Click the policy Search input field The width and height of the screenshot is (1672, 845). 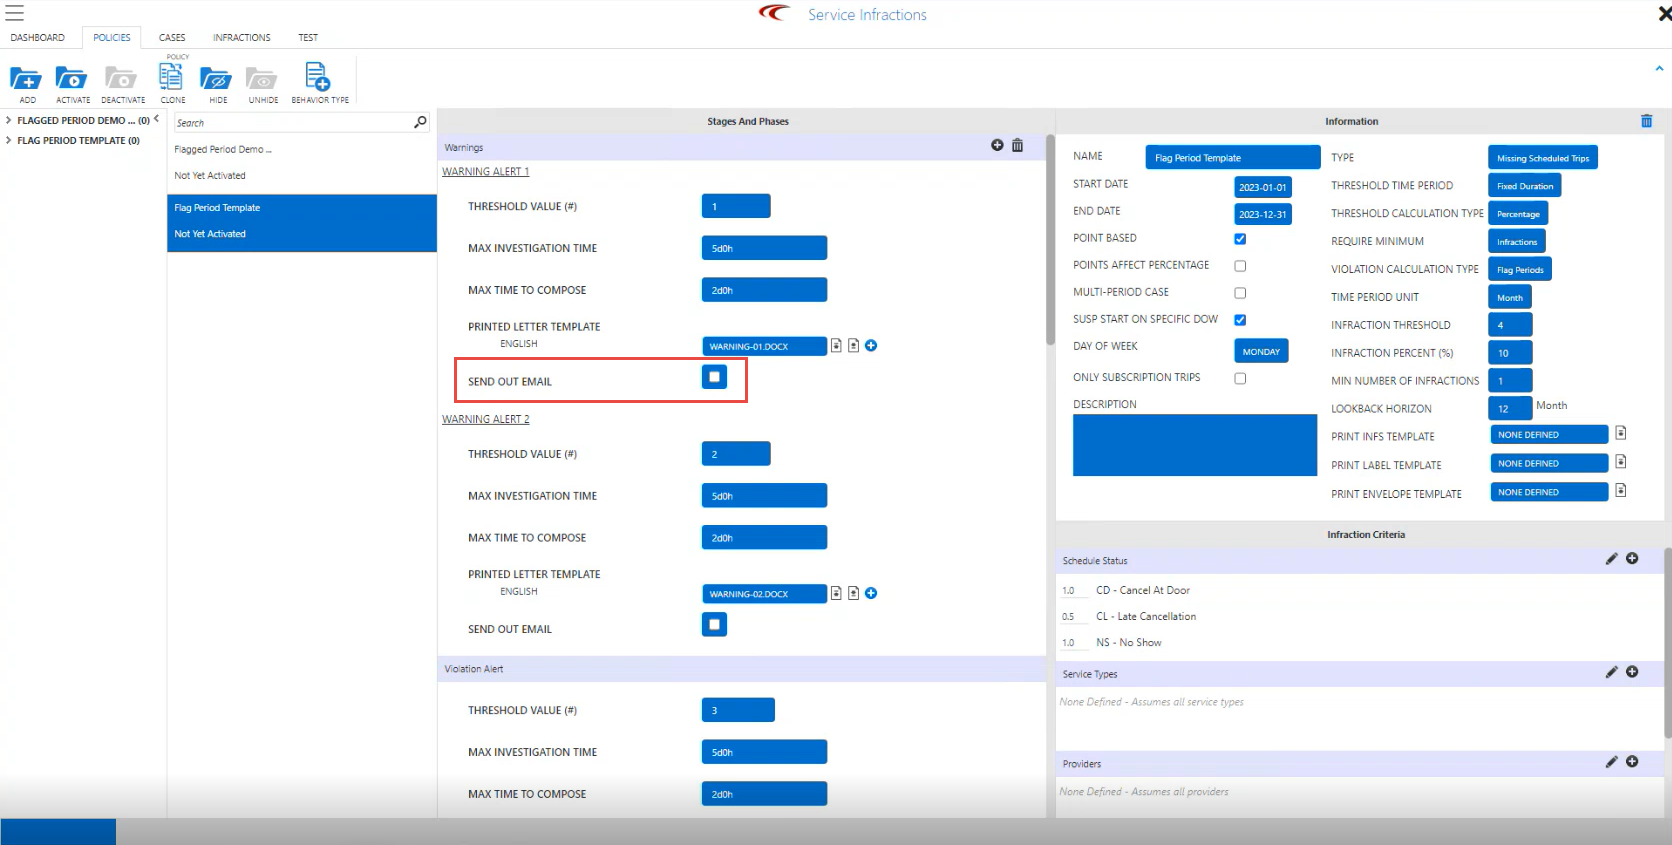tap(293, 123)
